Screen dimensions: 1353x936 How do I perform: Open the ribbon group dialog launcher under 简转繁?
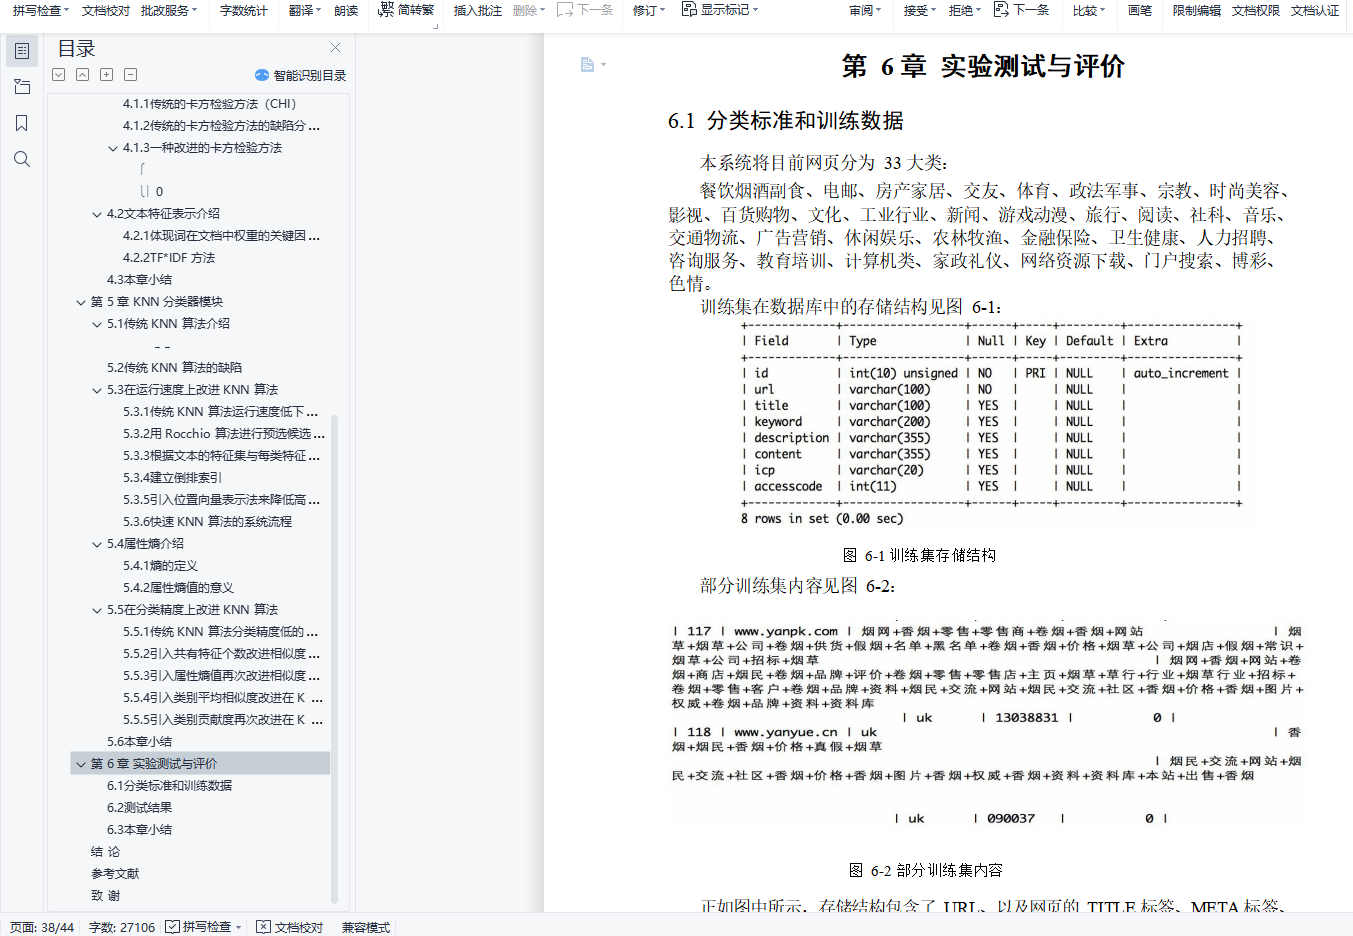pos(436,26)
